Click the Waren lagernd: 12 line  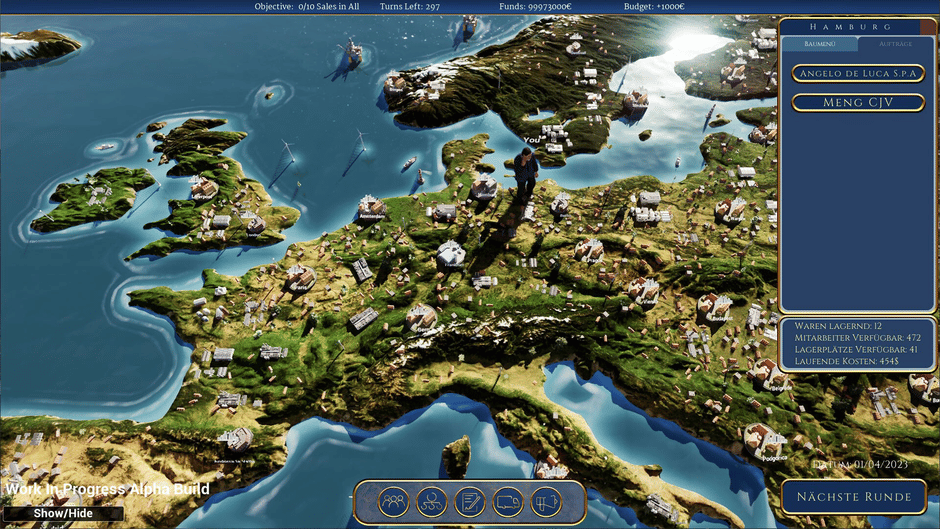[838, 326]
